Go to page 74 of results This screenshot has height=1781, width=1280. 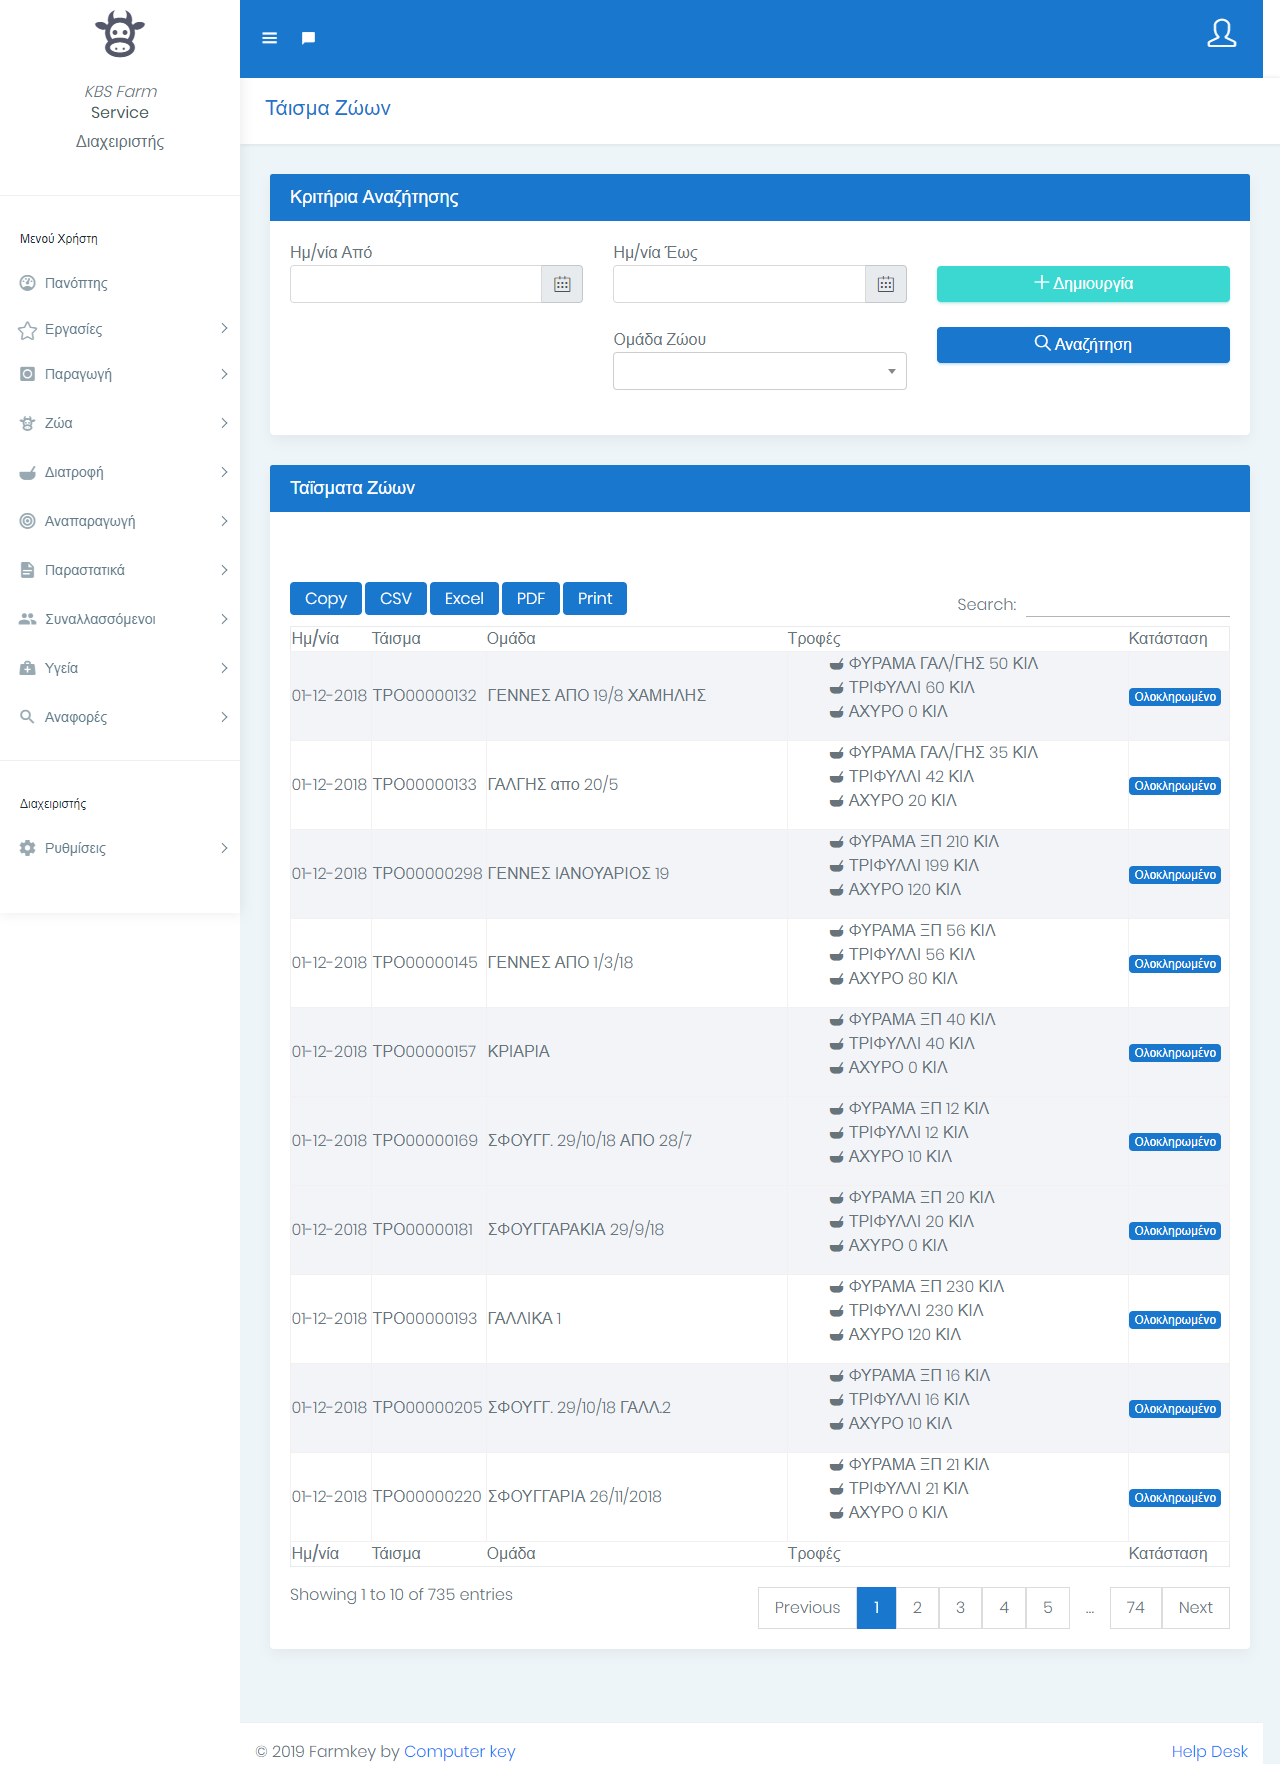[x=1135, y=1607]
